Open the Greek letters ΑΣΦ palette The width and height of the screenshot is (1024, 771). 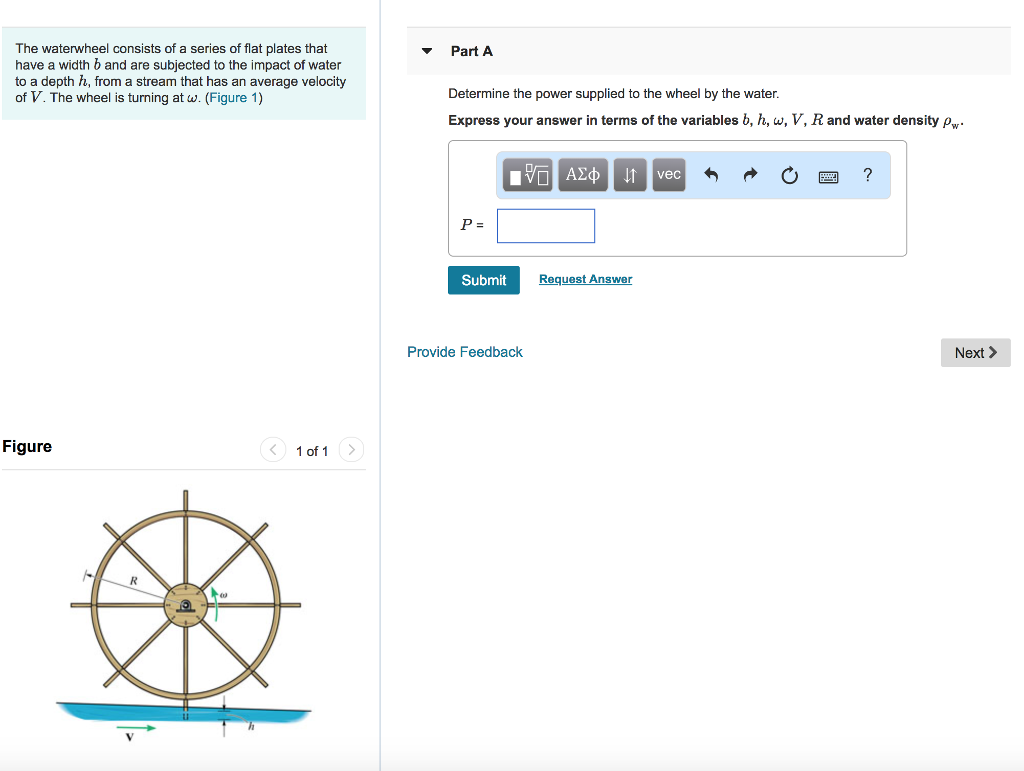click(x=582, y=174)
